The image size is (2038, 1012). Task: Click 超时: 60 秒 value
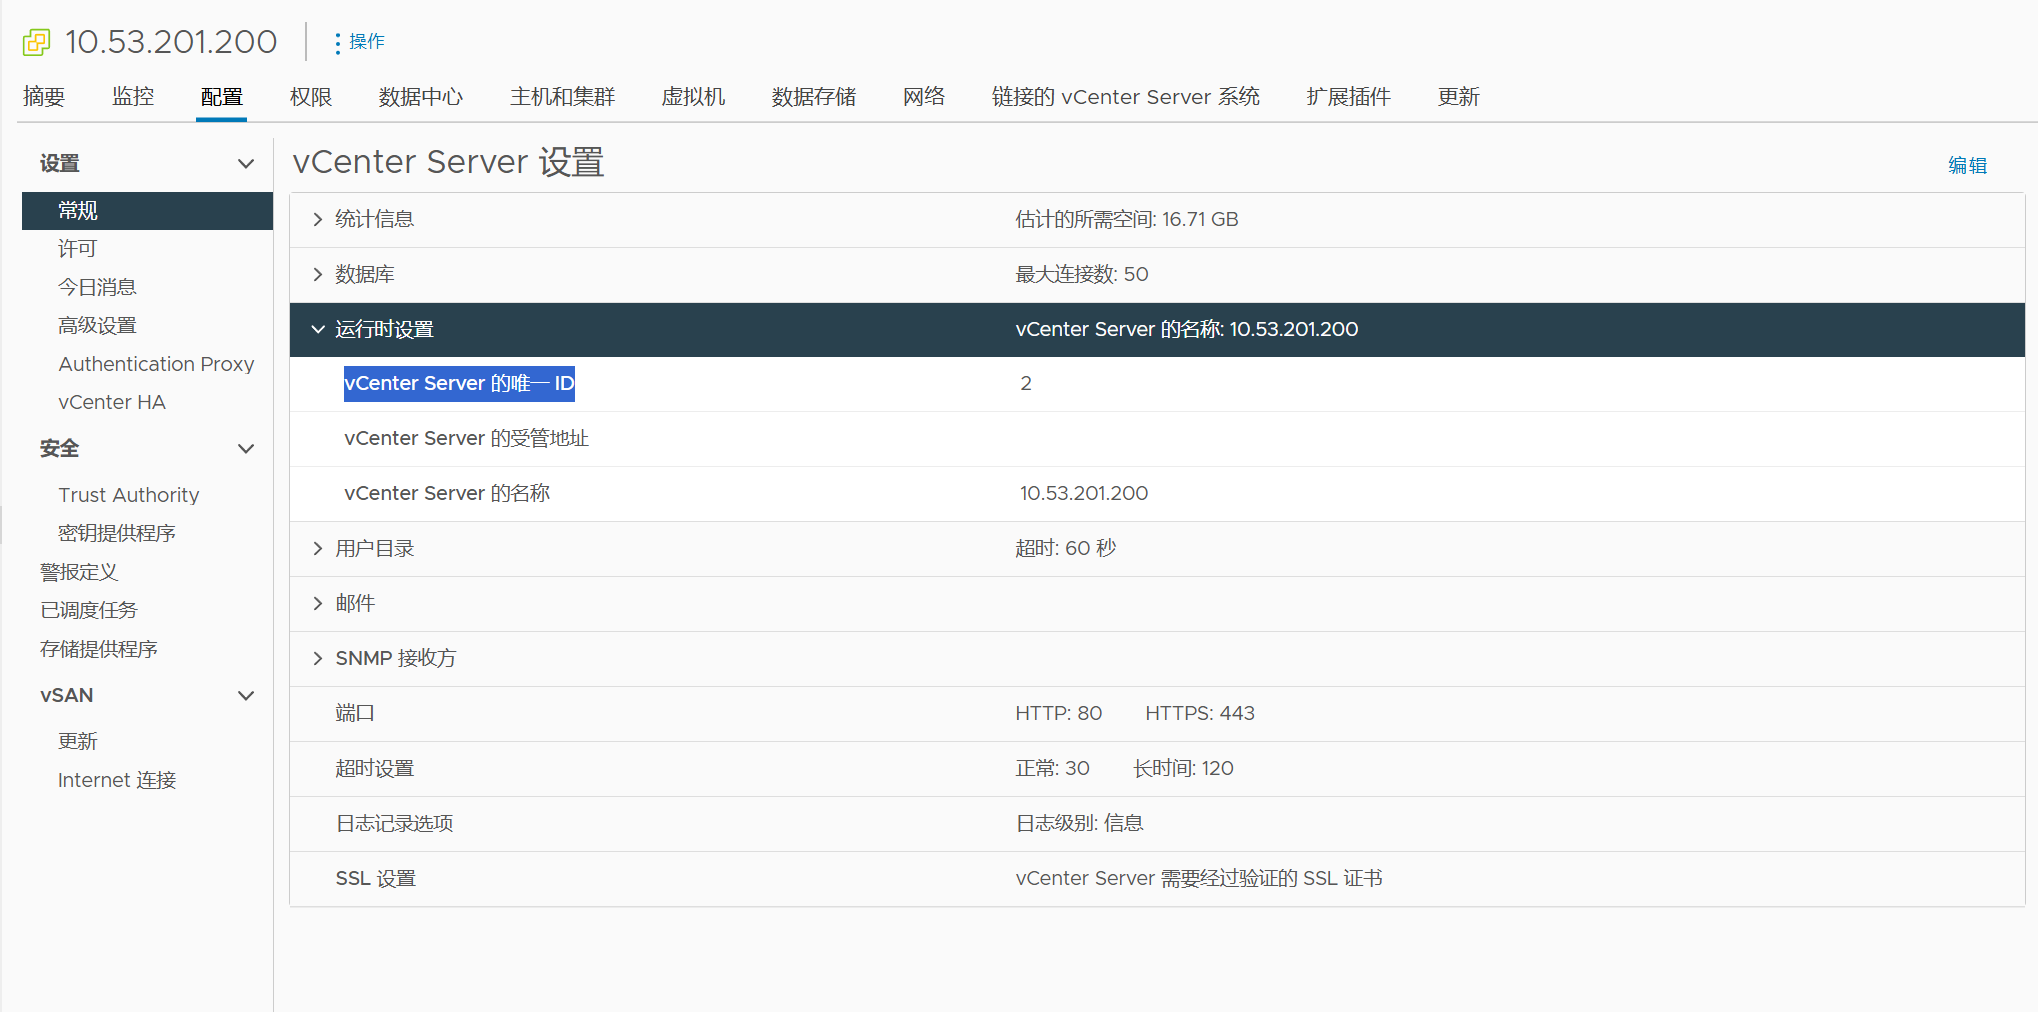[1066, 548]
